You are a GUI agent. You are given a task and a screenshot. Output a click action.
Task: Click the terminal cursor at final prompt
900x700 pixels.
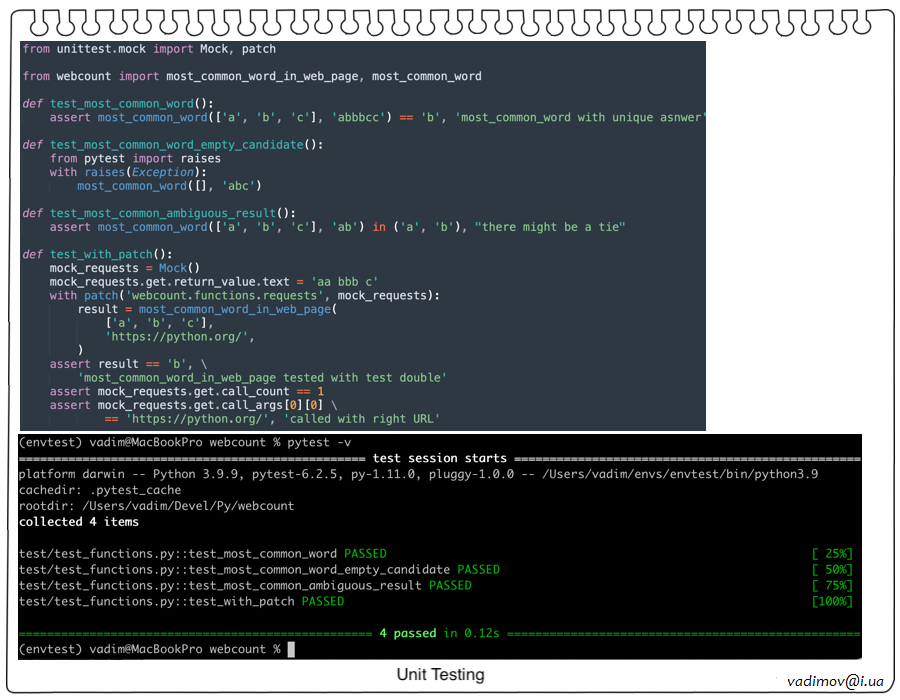click(x=291, y=650)
